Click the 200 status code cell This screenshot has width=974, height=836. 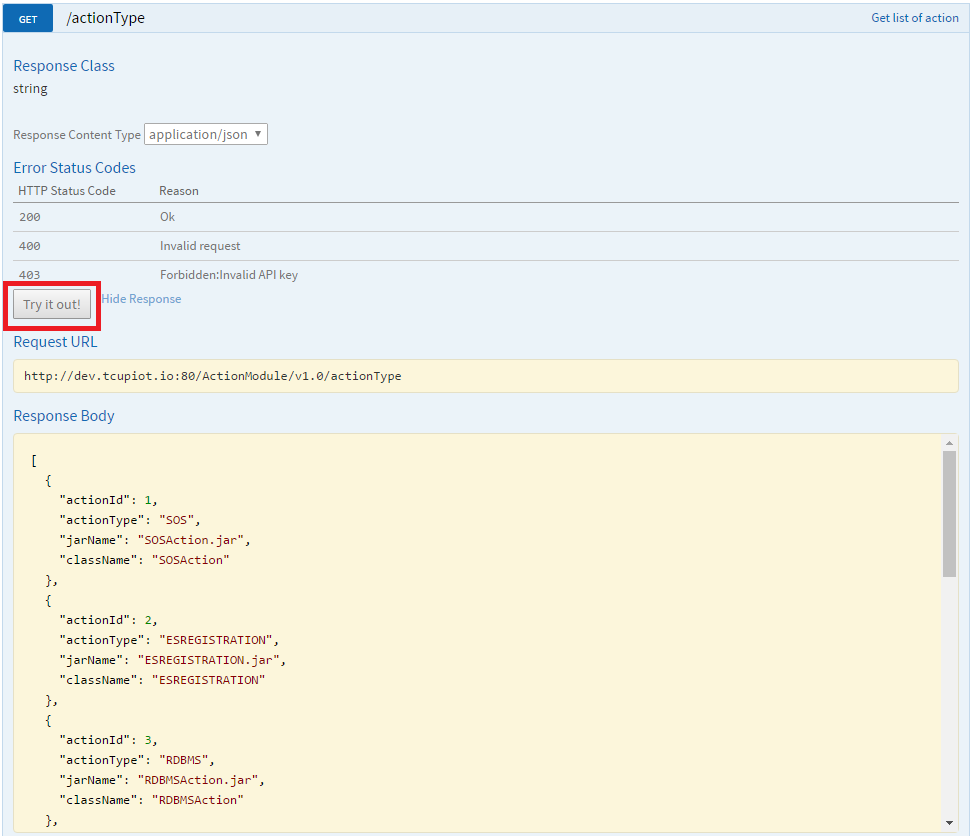pyautogui.click(x=30, y=217)
